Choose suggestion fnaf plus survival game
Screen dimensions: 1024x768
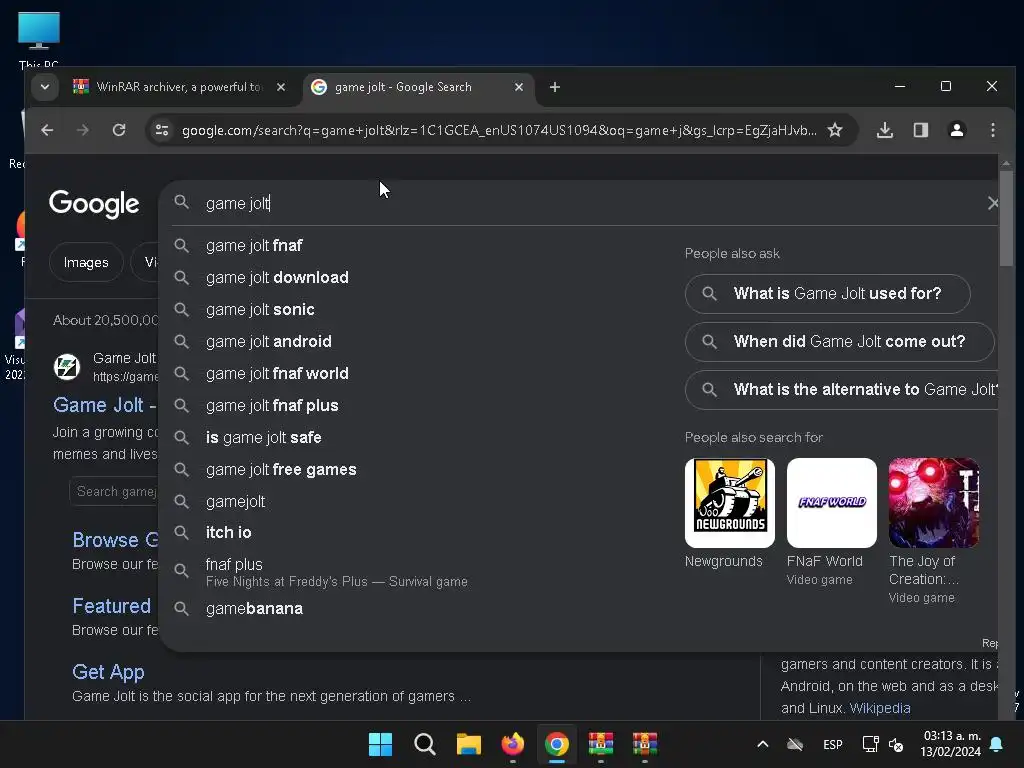[418, 571]
